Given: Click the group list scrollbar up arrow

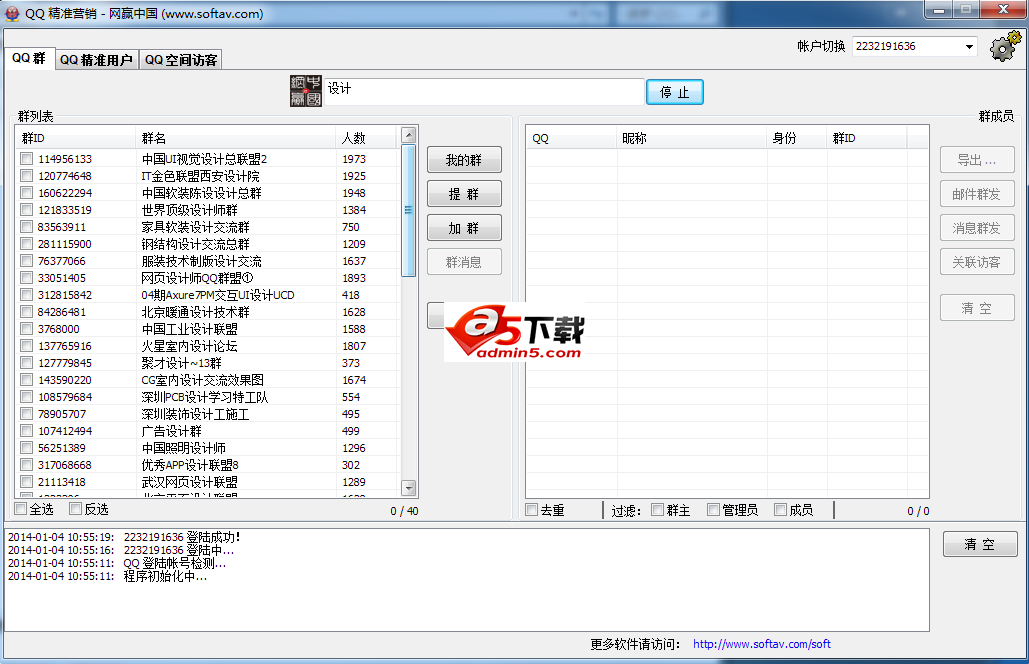Looking at the screenshot, I should click(x=409, y=135).
